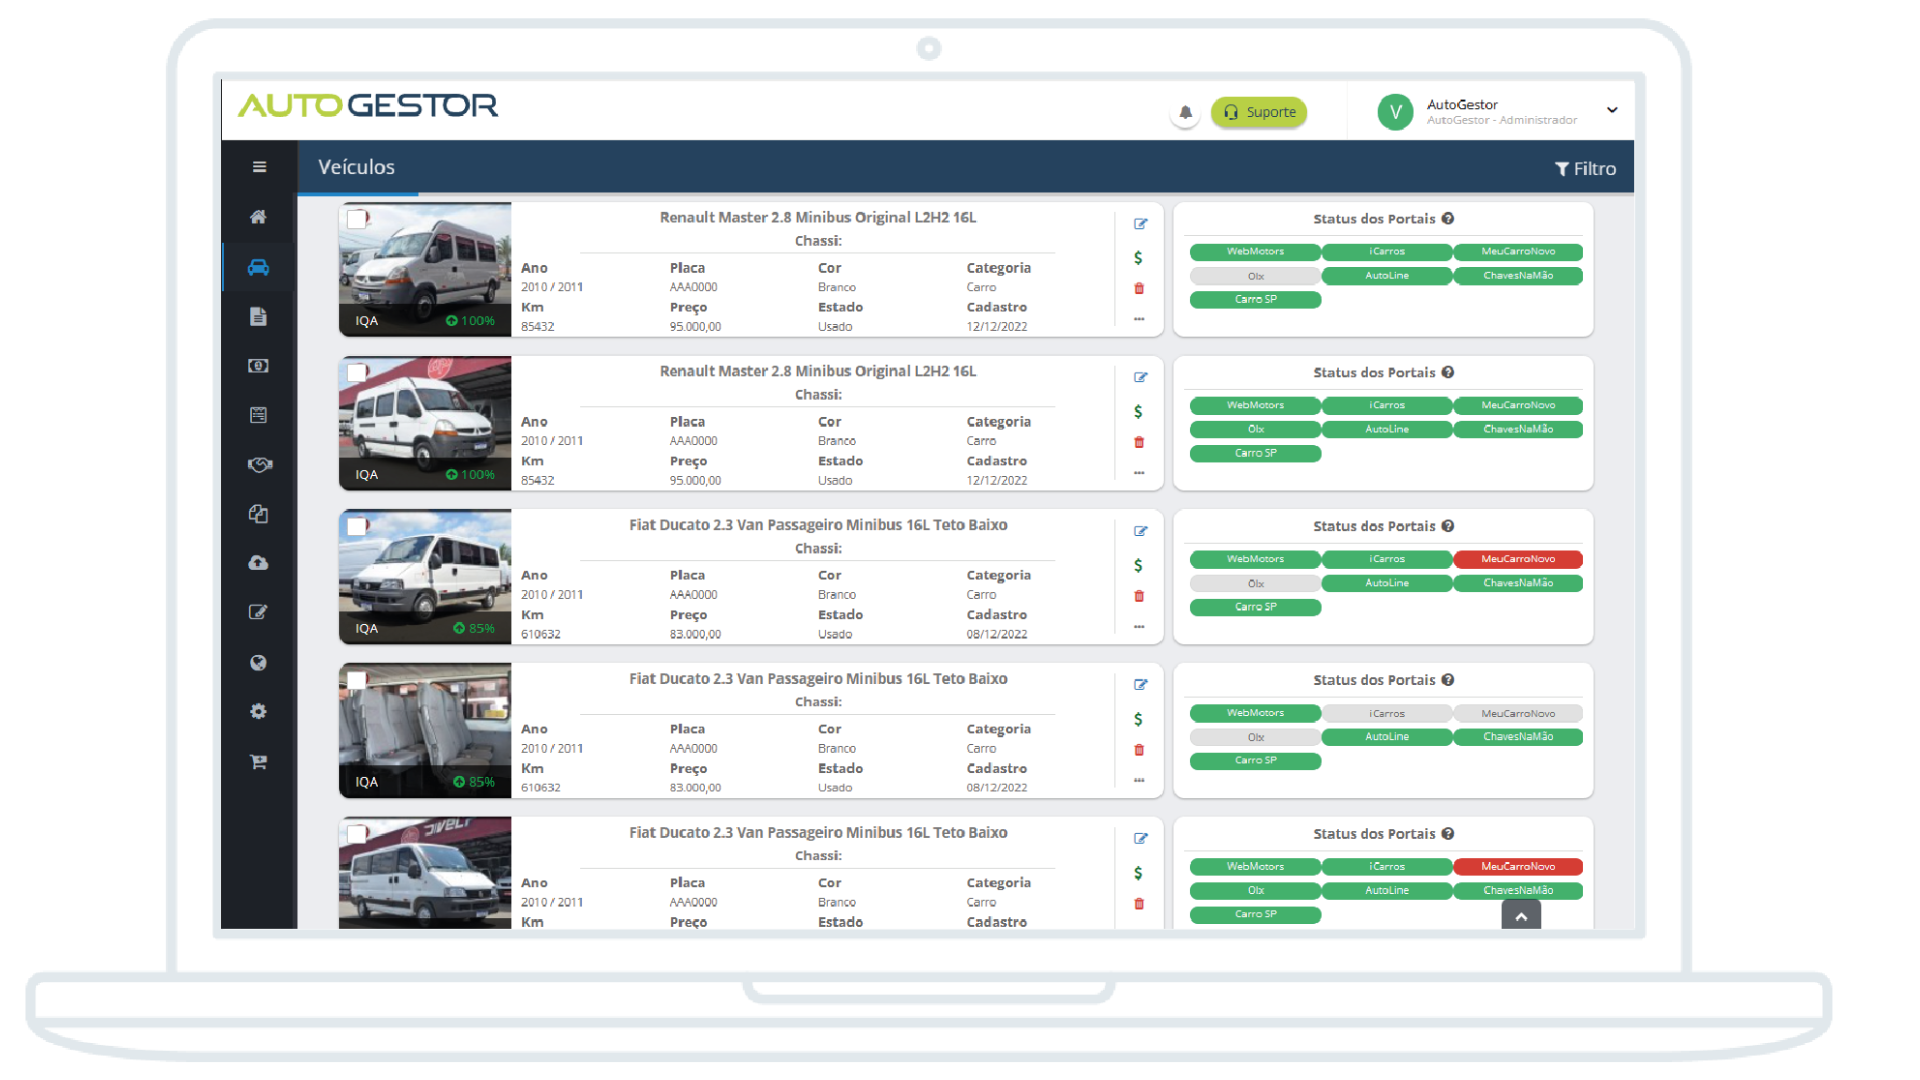Click AutoLine badge on Fiat Ducato seats row
The width and height of the screenshot is (1920, 1080).
(x=1387, y=737)
